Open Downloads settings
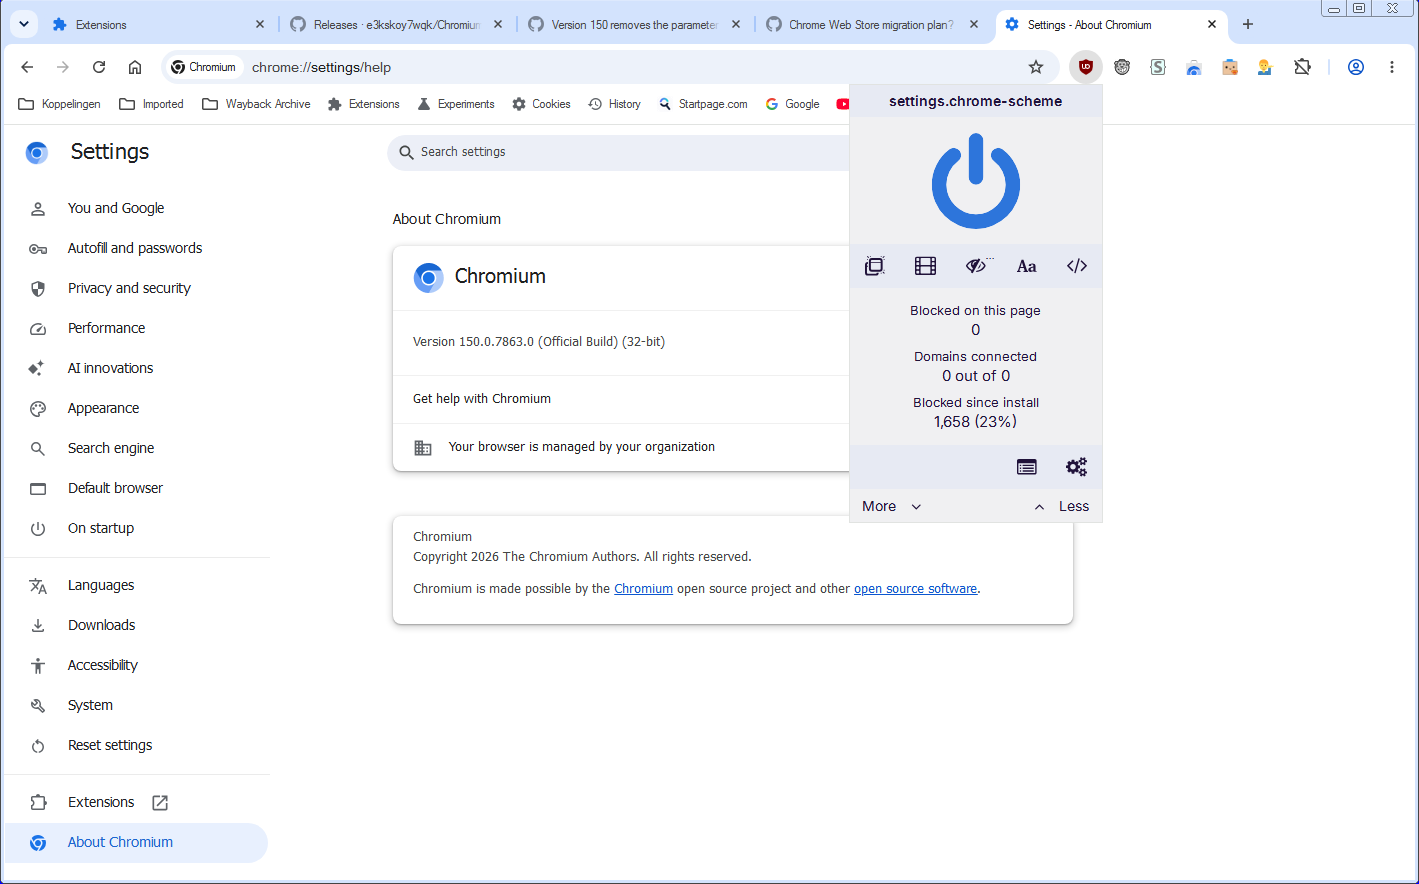The image size is (1419, 884). 136,625
